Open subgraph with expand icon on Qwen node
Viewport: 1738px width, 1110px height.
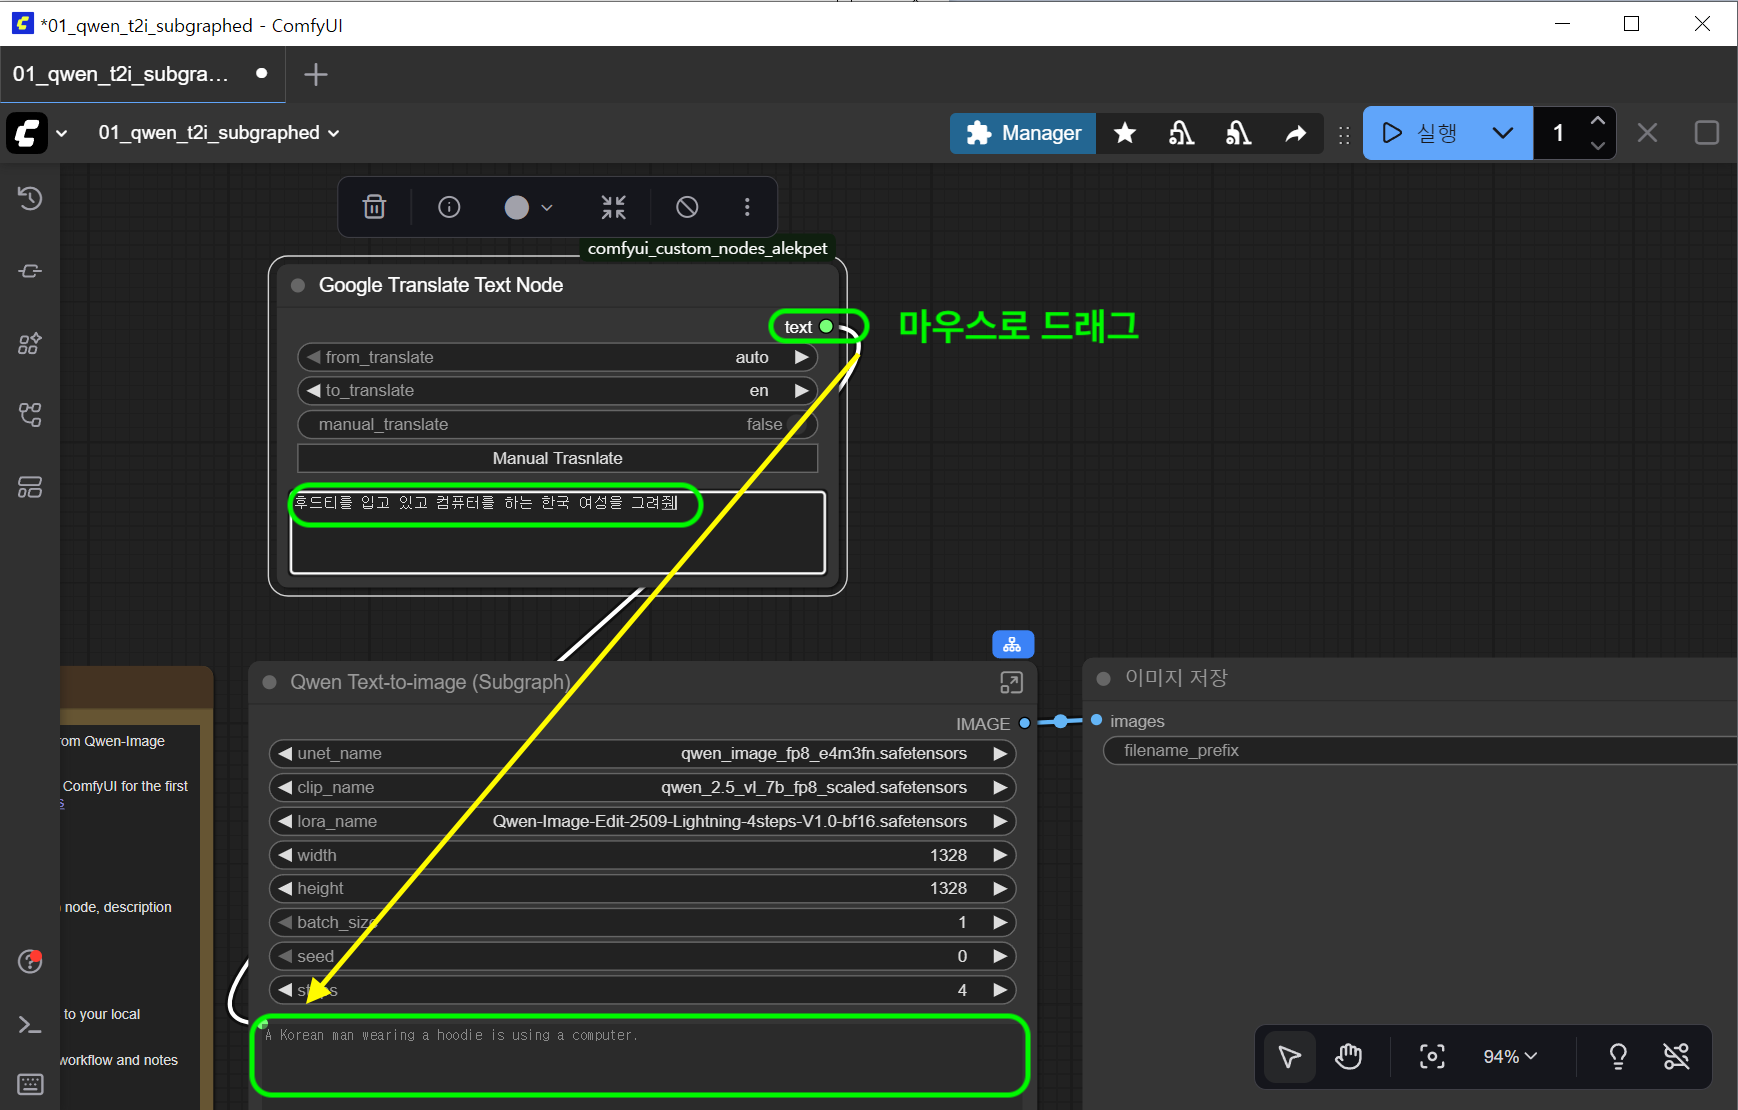point(1011,682)
